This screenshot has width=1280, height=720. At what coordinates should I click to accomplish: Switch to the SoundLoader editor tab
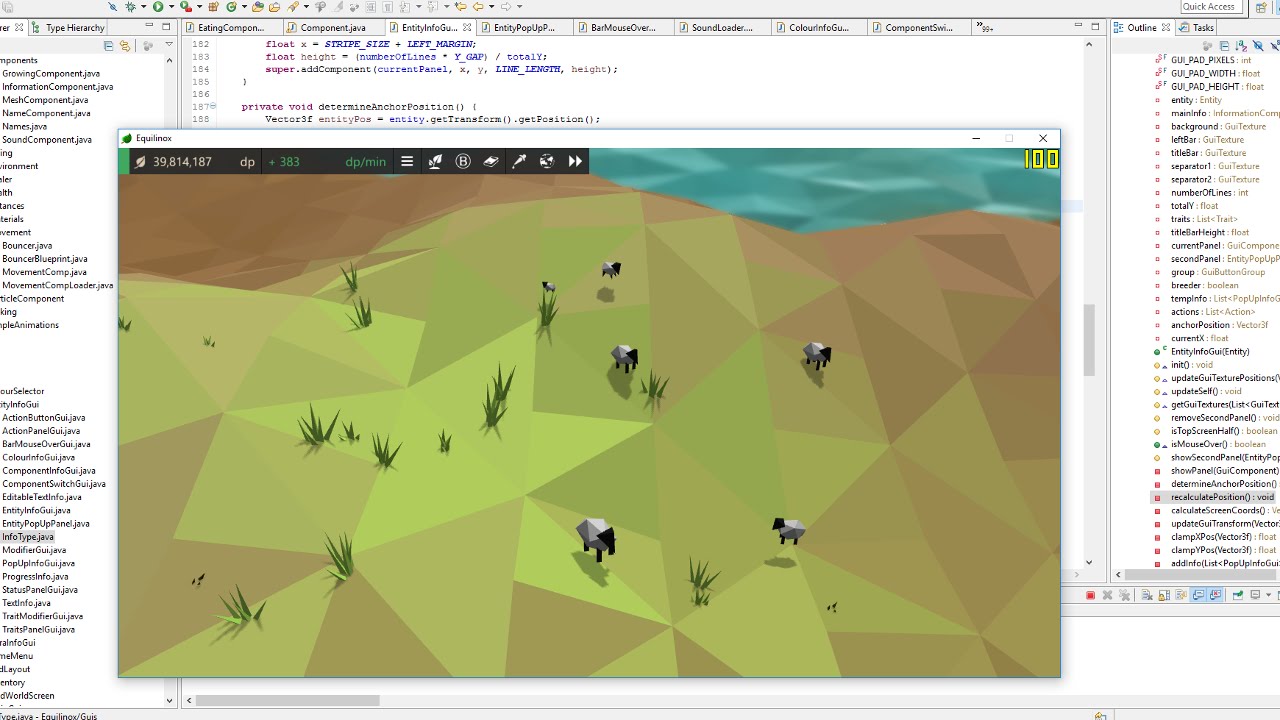722,28
